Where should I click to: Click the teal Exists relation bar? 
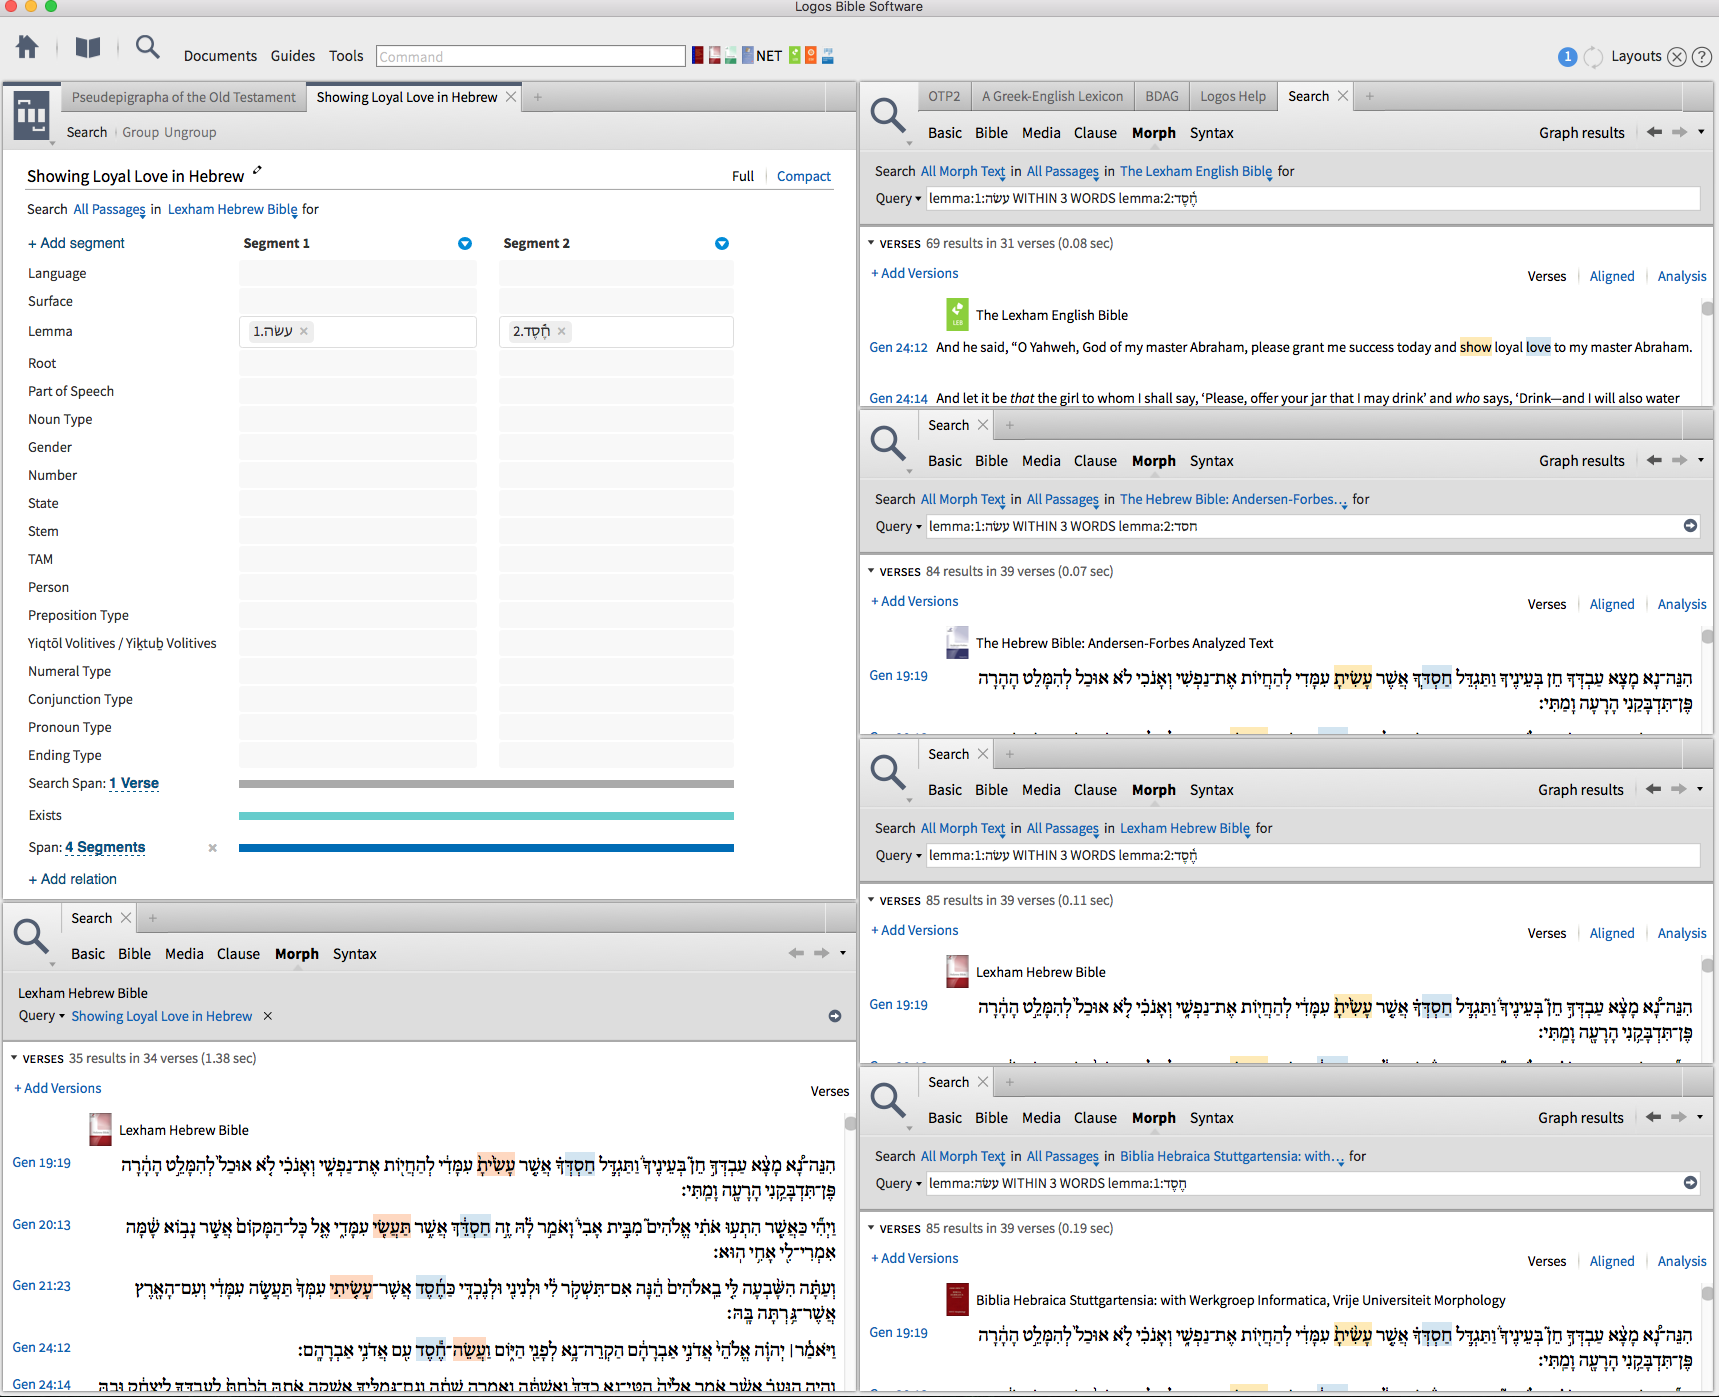[486, 816]
